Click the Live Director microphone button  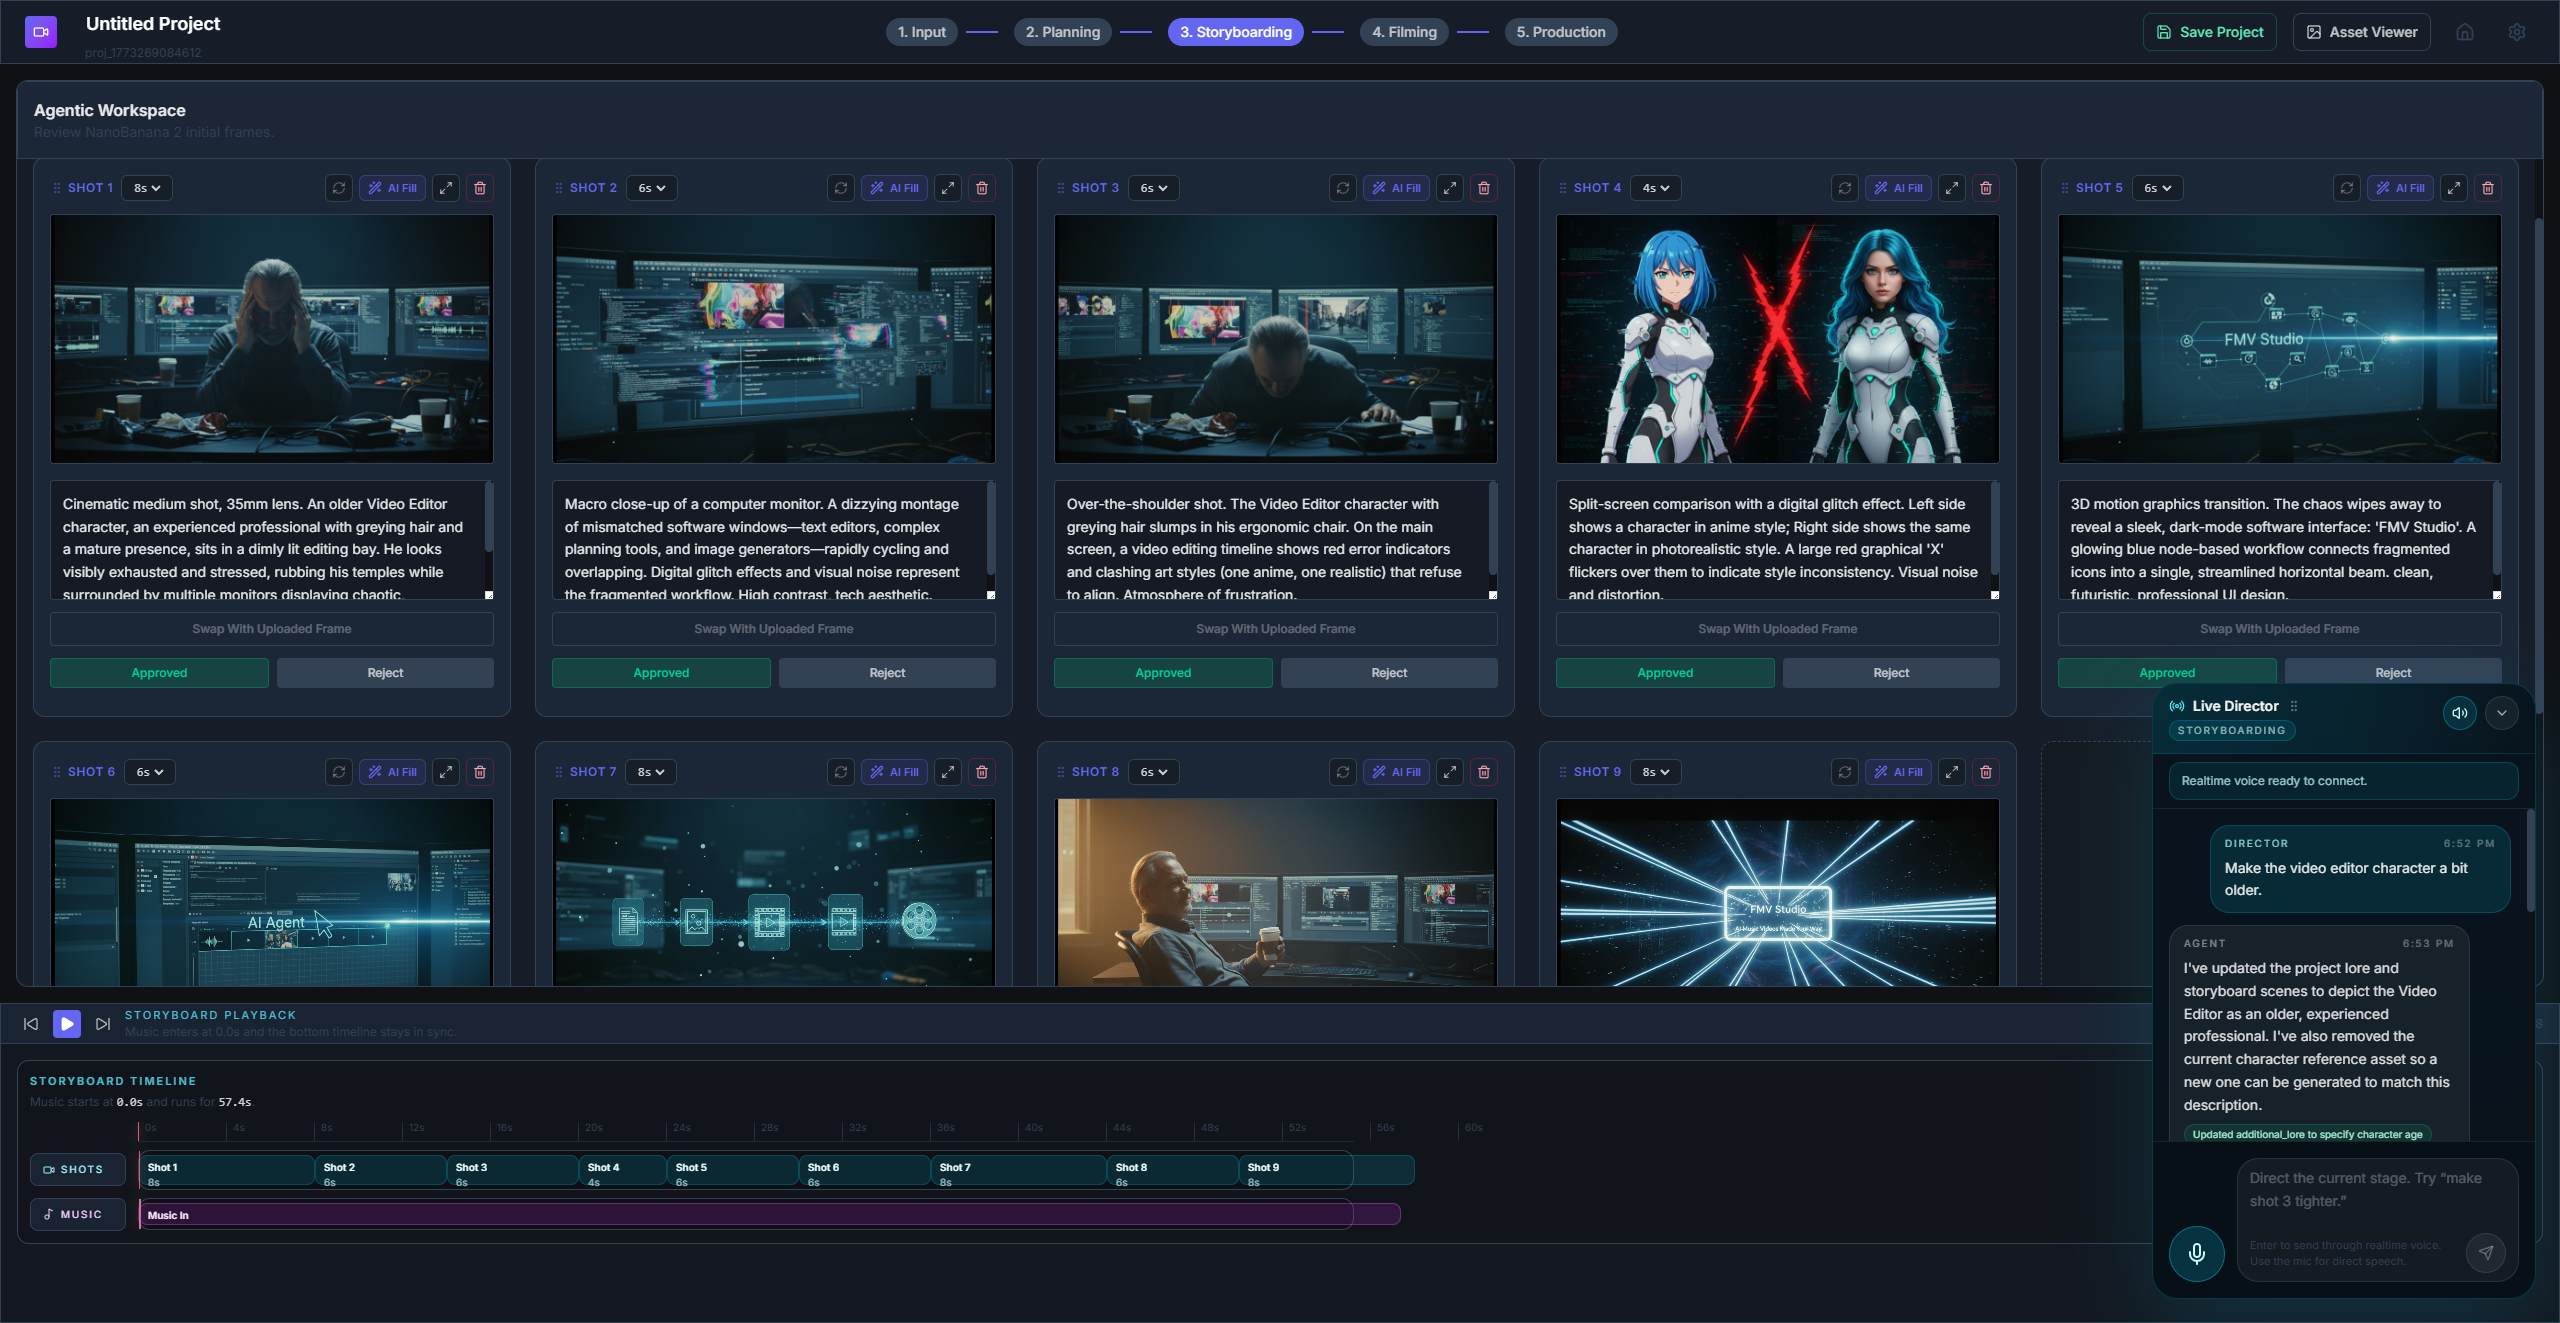click(2196, 1253)
